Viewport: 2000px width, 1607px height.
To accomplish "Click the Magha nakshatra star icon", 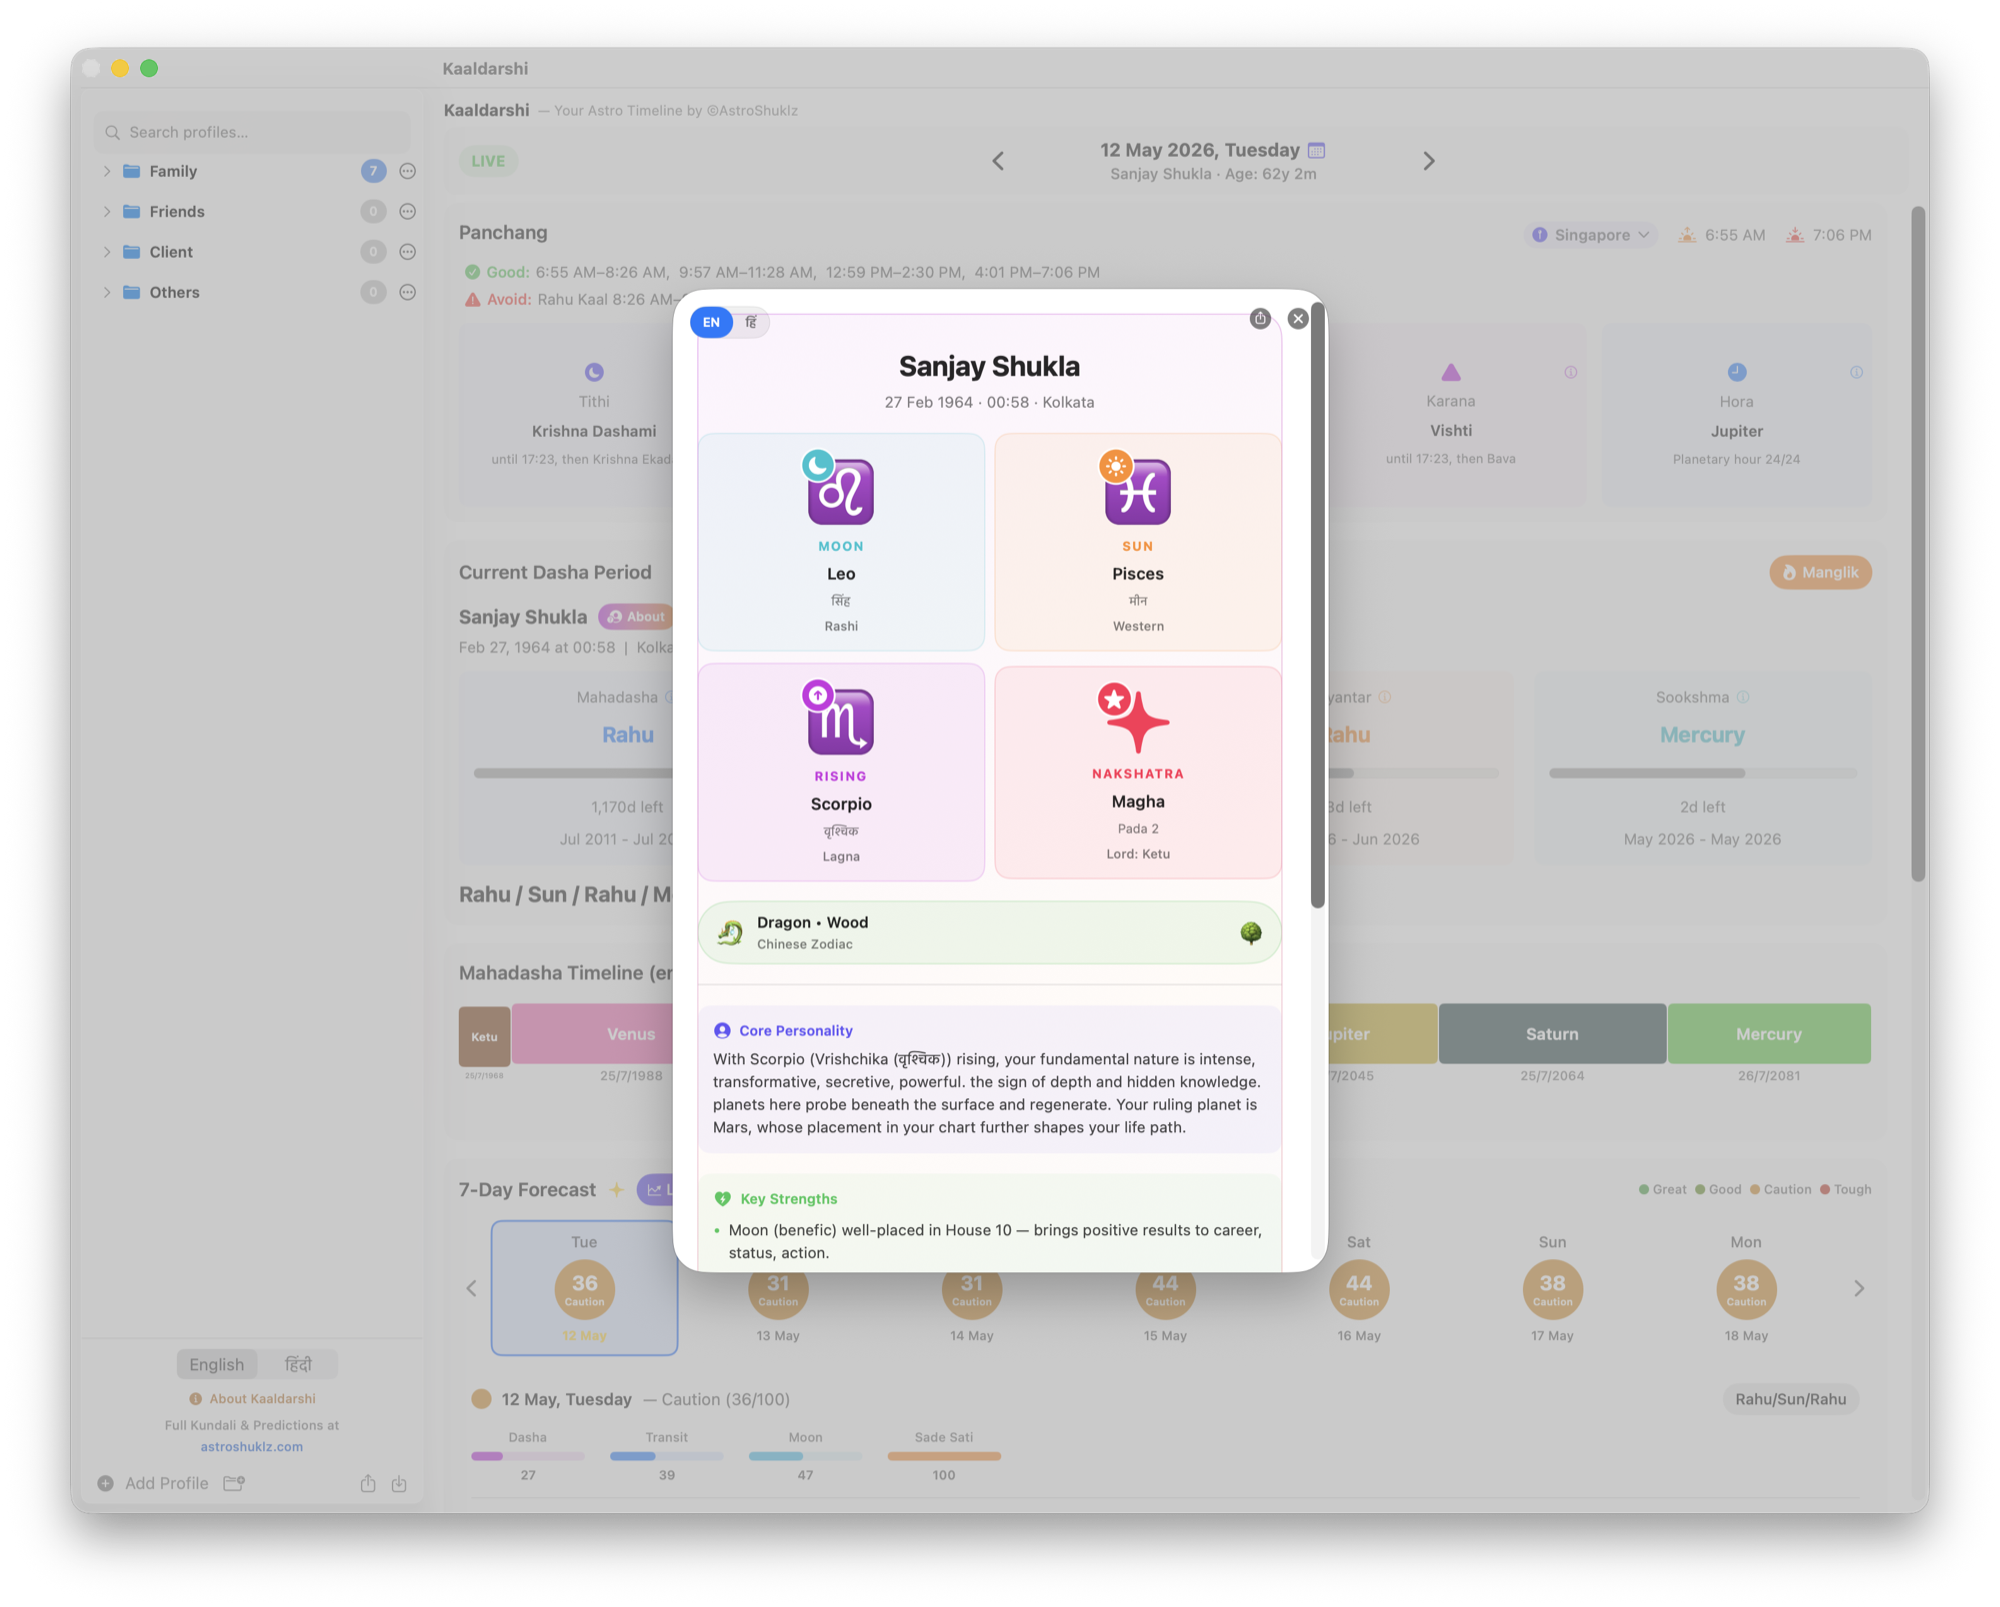I will click(1137, 720).
